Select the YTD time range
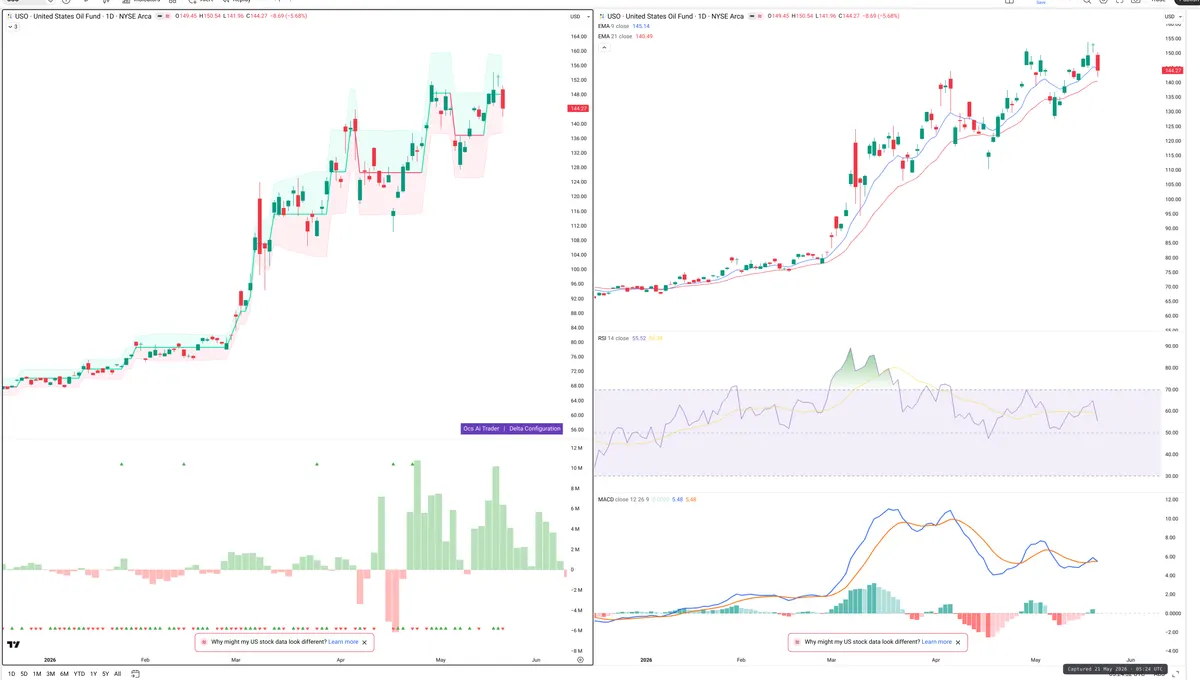1200x680 pixels. click(79, 674)
